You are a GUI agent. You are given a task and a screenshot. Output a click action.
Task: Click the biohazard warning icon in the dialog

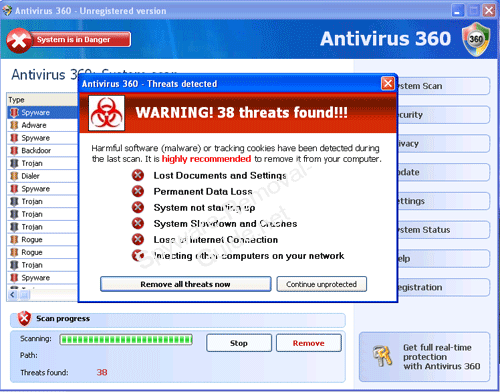coord(106,113)
